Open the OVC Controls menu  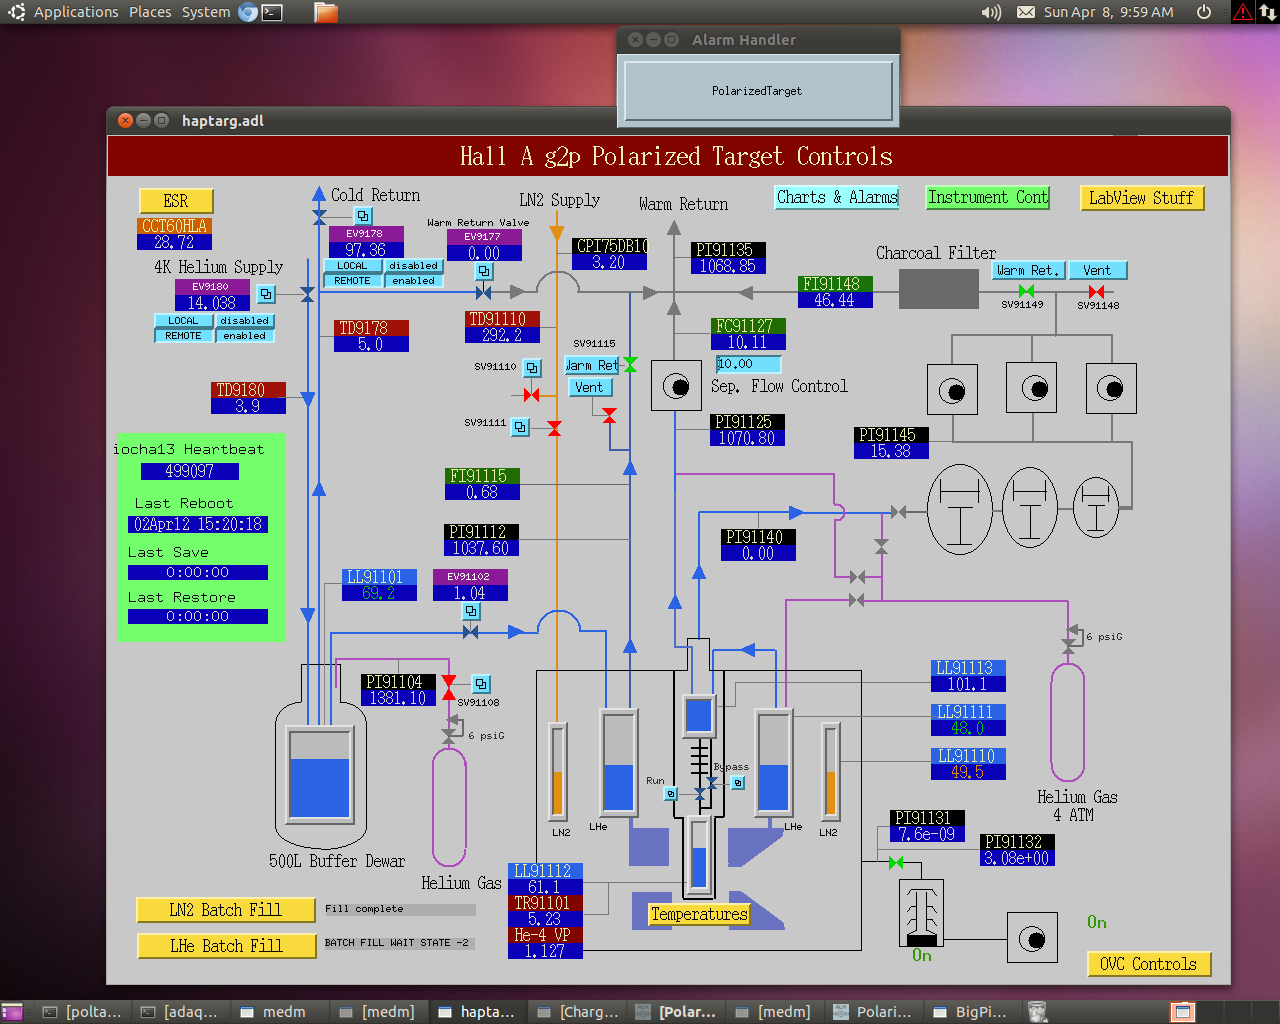[1149, 964]
